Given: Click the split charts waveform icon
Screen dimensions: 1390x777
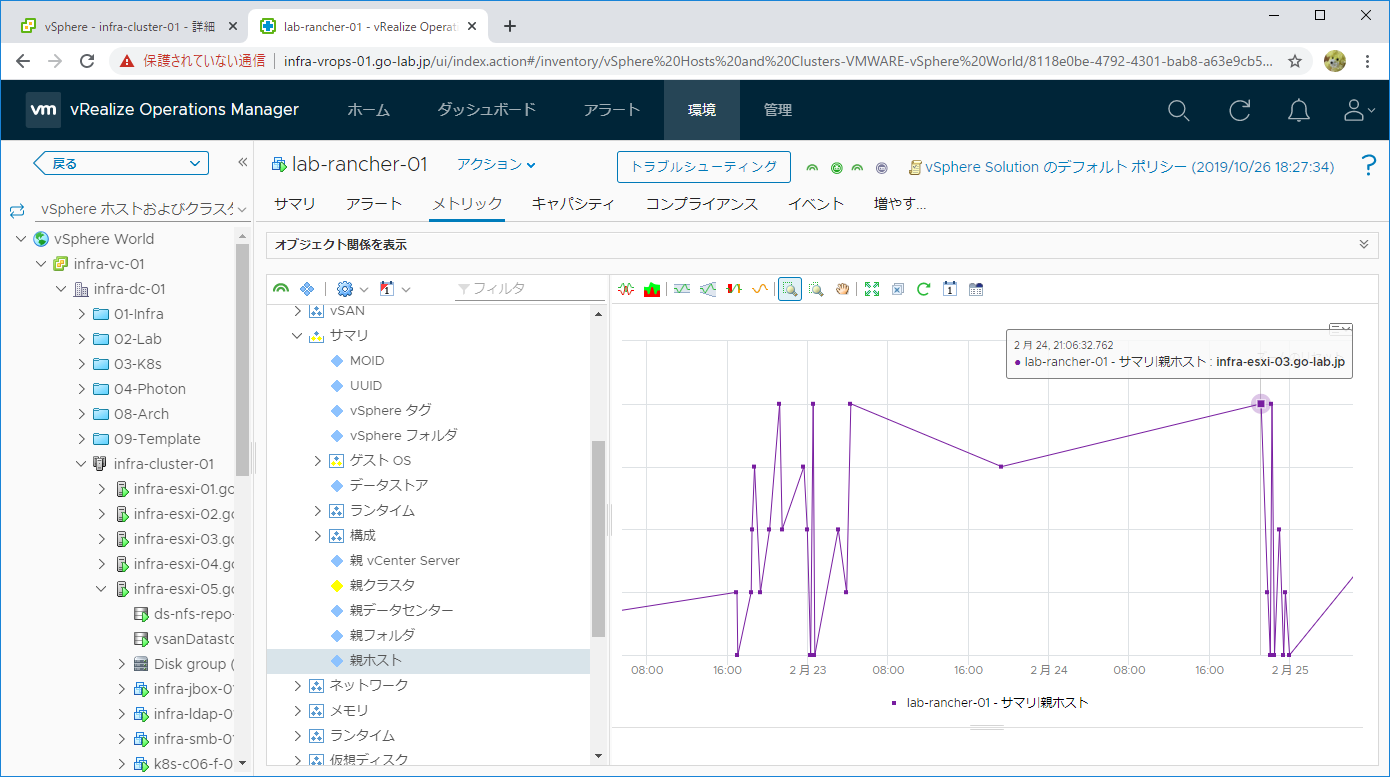Looking at the screenshot, I should (627, 289).
